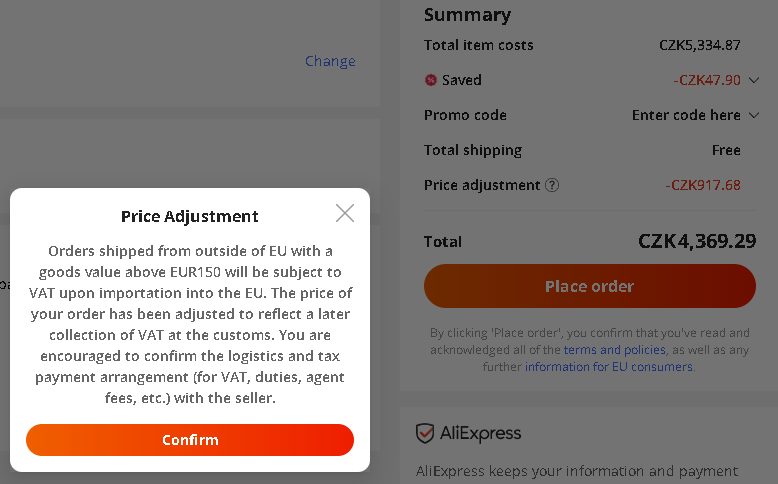This screenshot has width=778, height=484.
Task: Close the Price Adjustment dialog
Action: point(345,213)
